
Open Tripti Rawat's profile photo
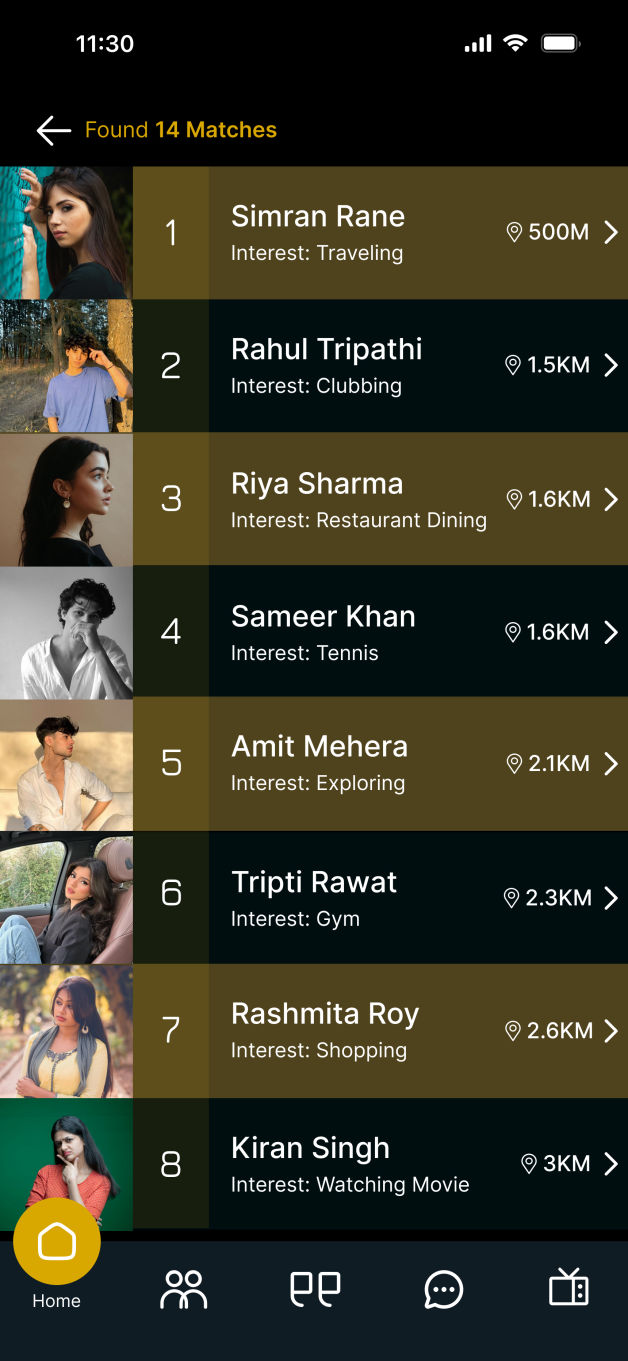pyautogui.click(x=66, y=898)
